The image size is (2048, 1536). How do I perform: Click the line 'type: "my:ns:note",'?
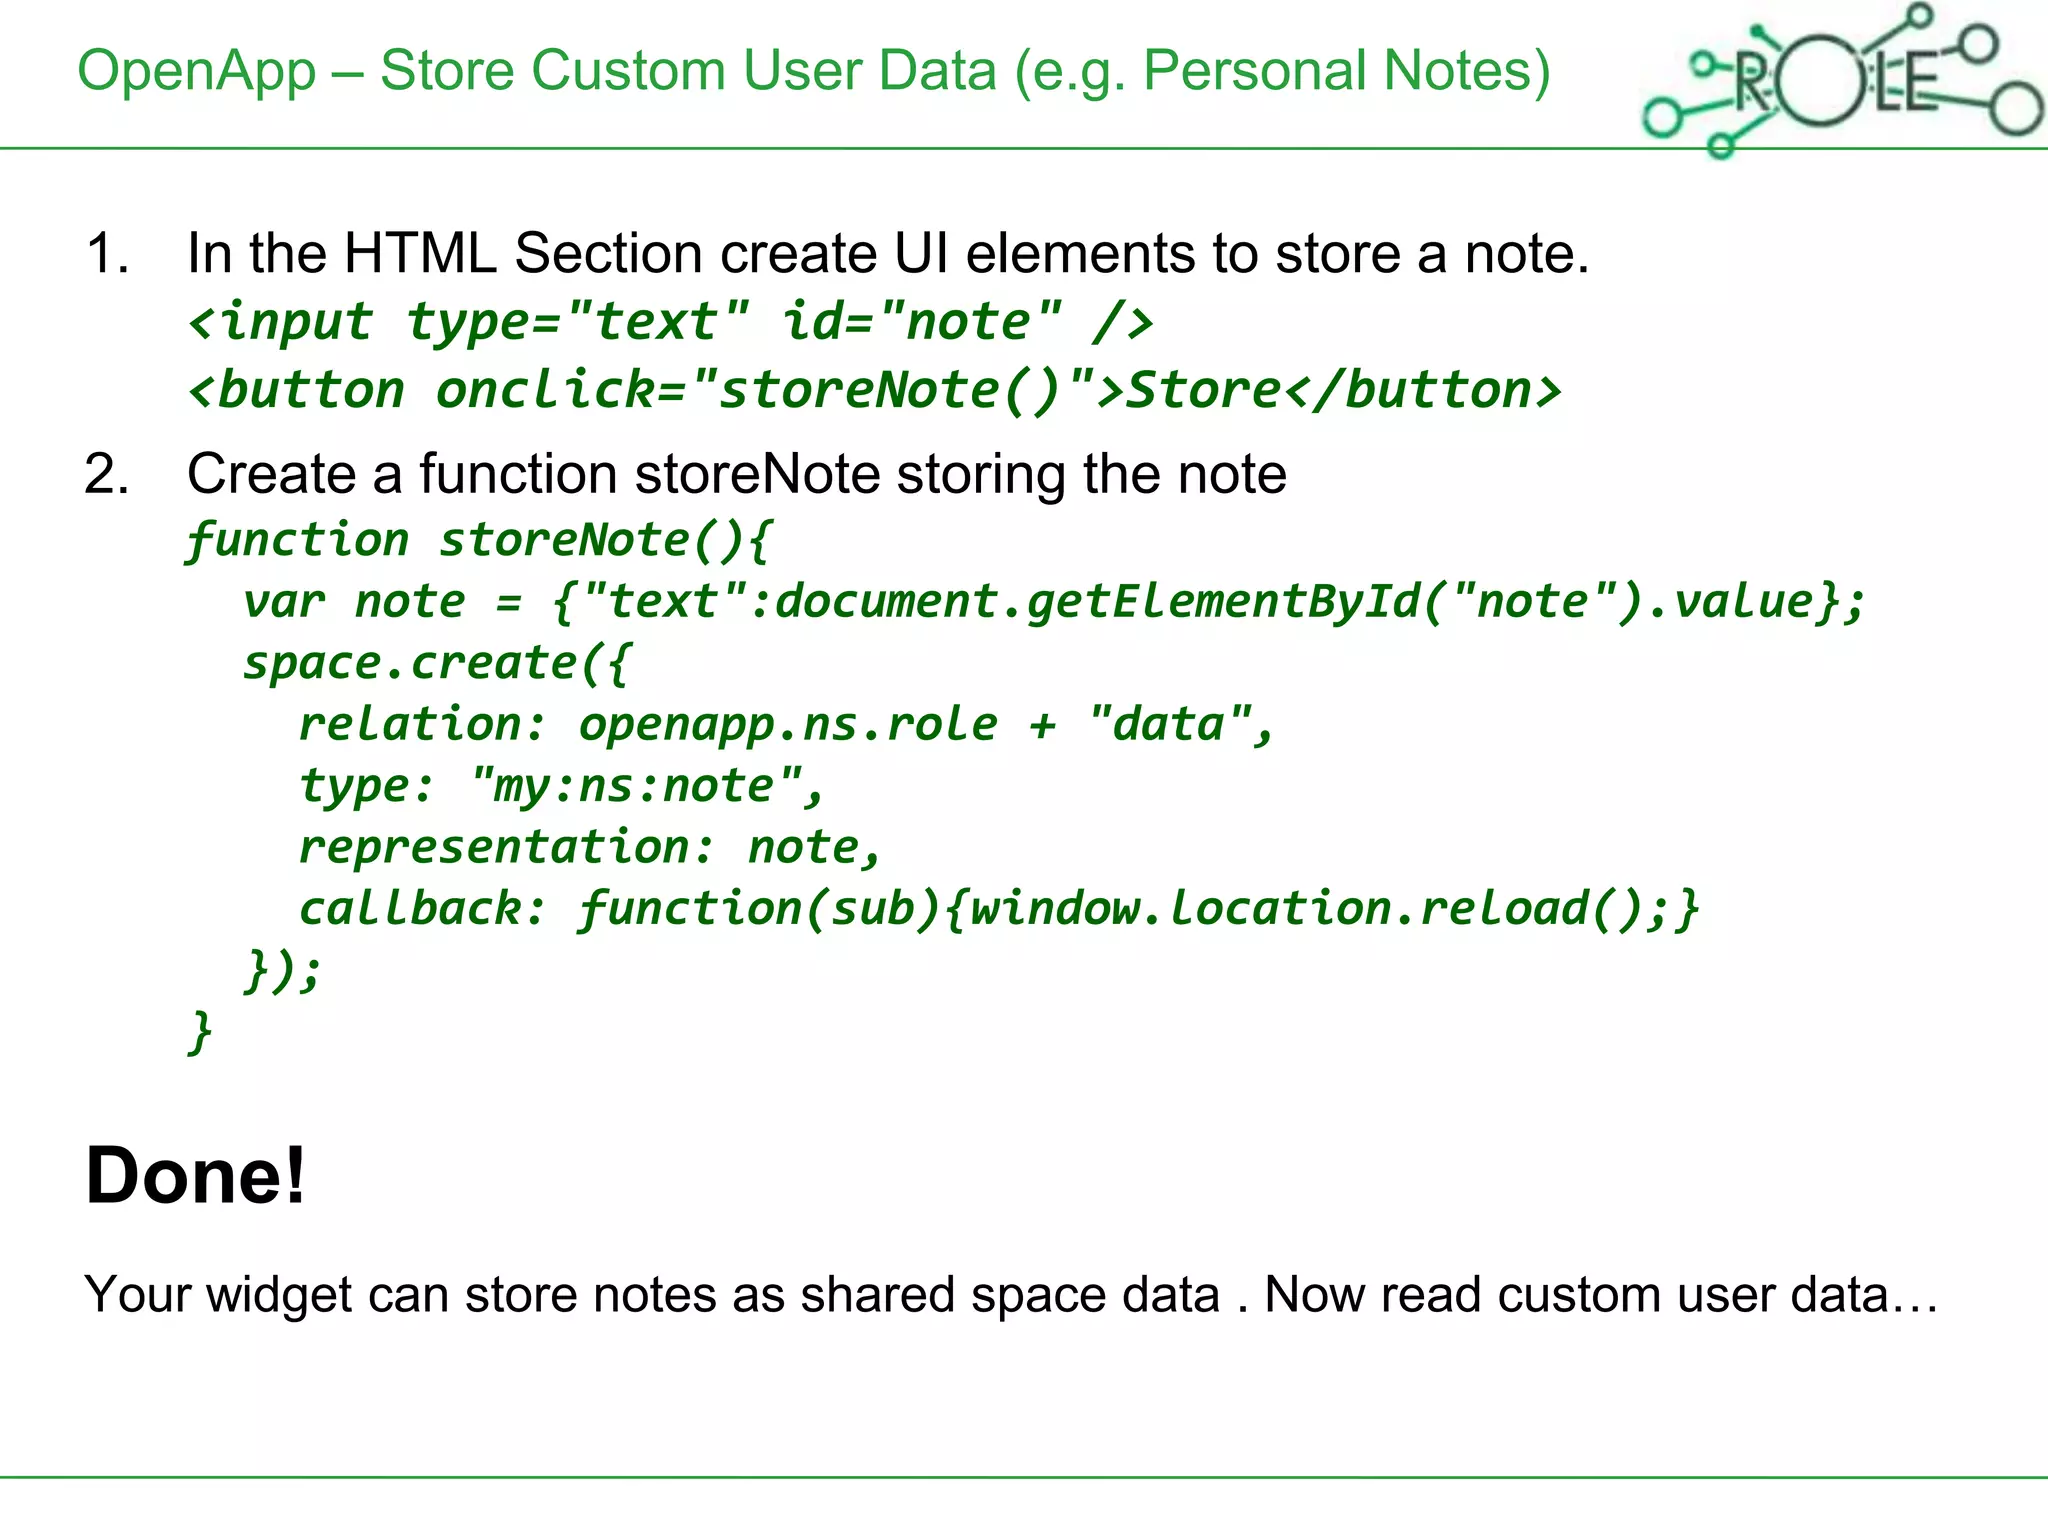point(562,787)
